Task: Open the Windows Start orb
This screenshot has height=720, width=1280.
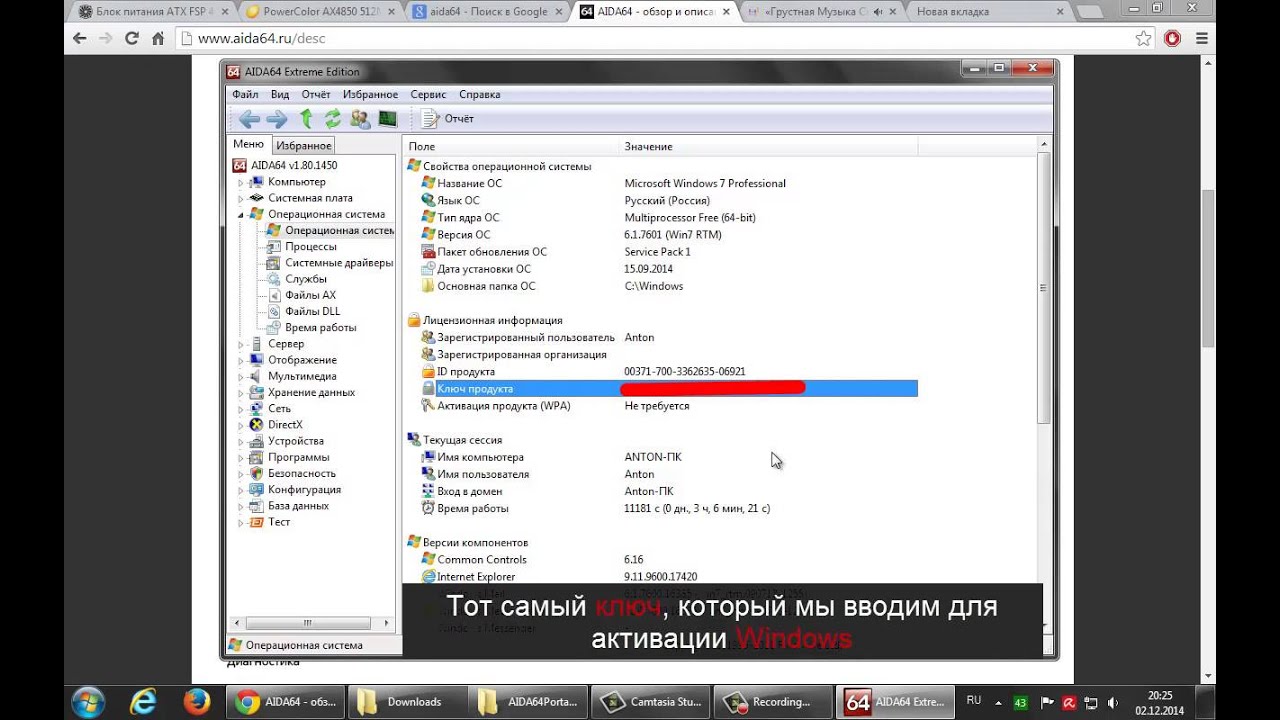Action: coord(87,702)
